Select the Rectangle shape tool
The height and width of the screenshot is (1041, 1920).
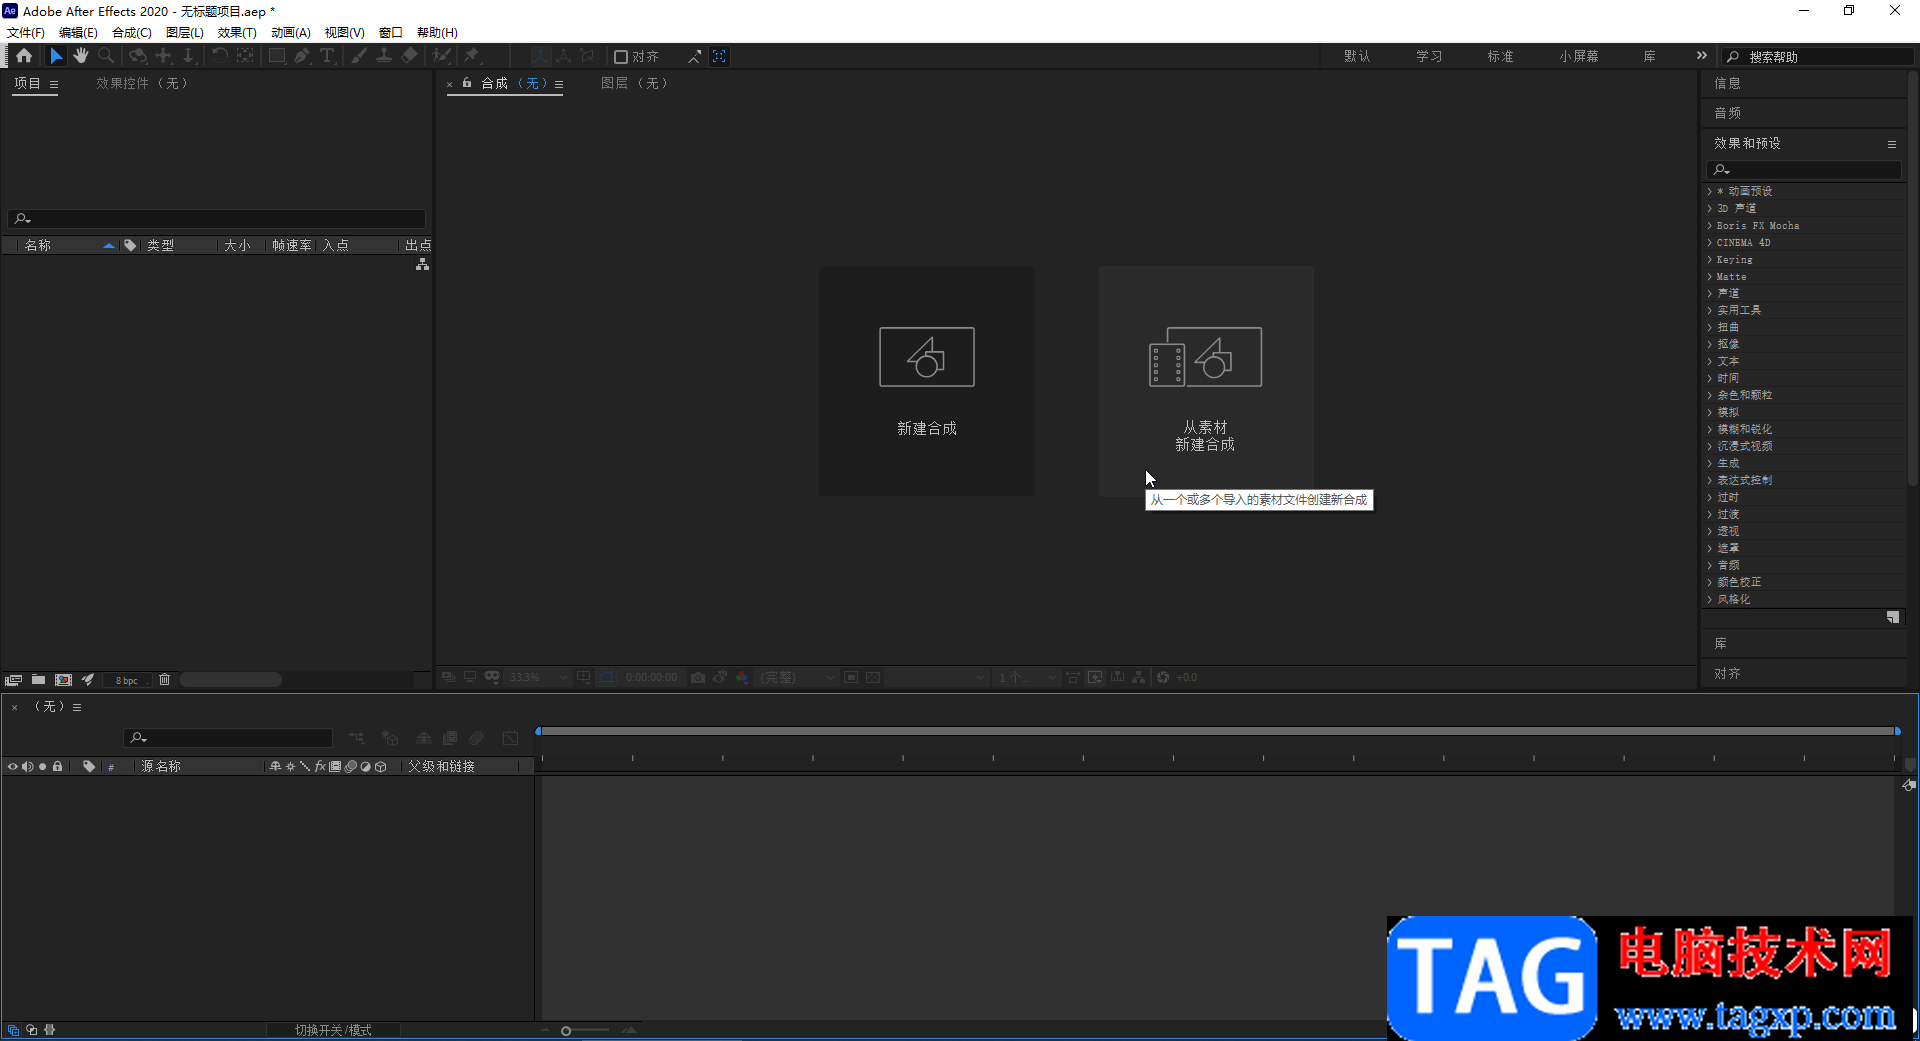pyautogui.click(x=277, y=56)
